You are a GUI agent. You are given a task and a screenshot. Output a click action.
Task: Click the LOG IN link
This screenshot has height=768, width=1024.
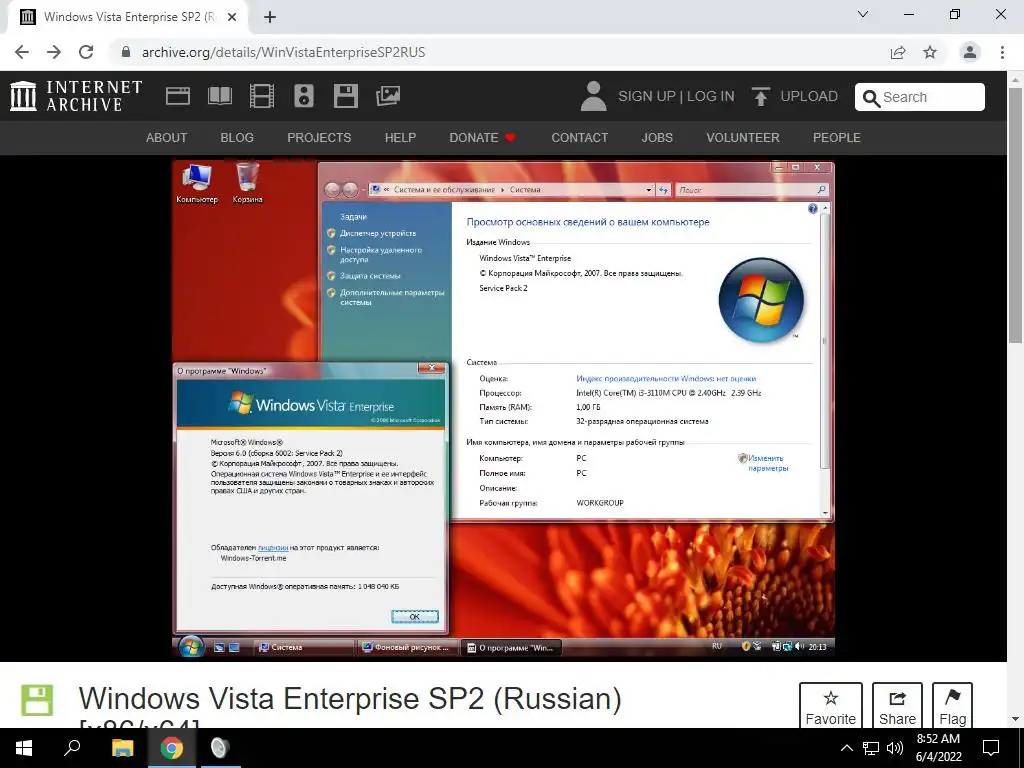click(x=711, y=96)
